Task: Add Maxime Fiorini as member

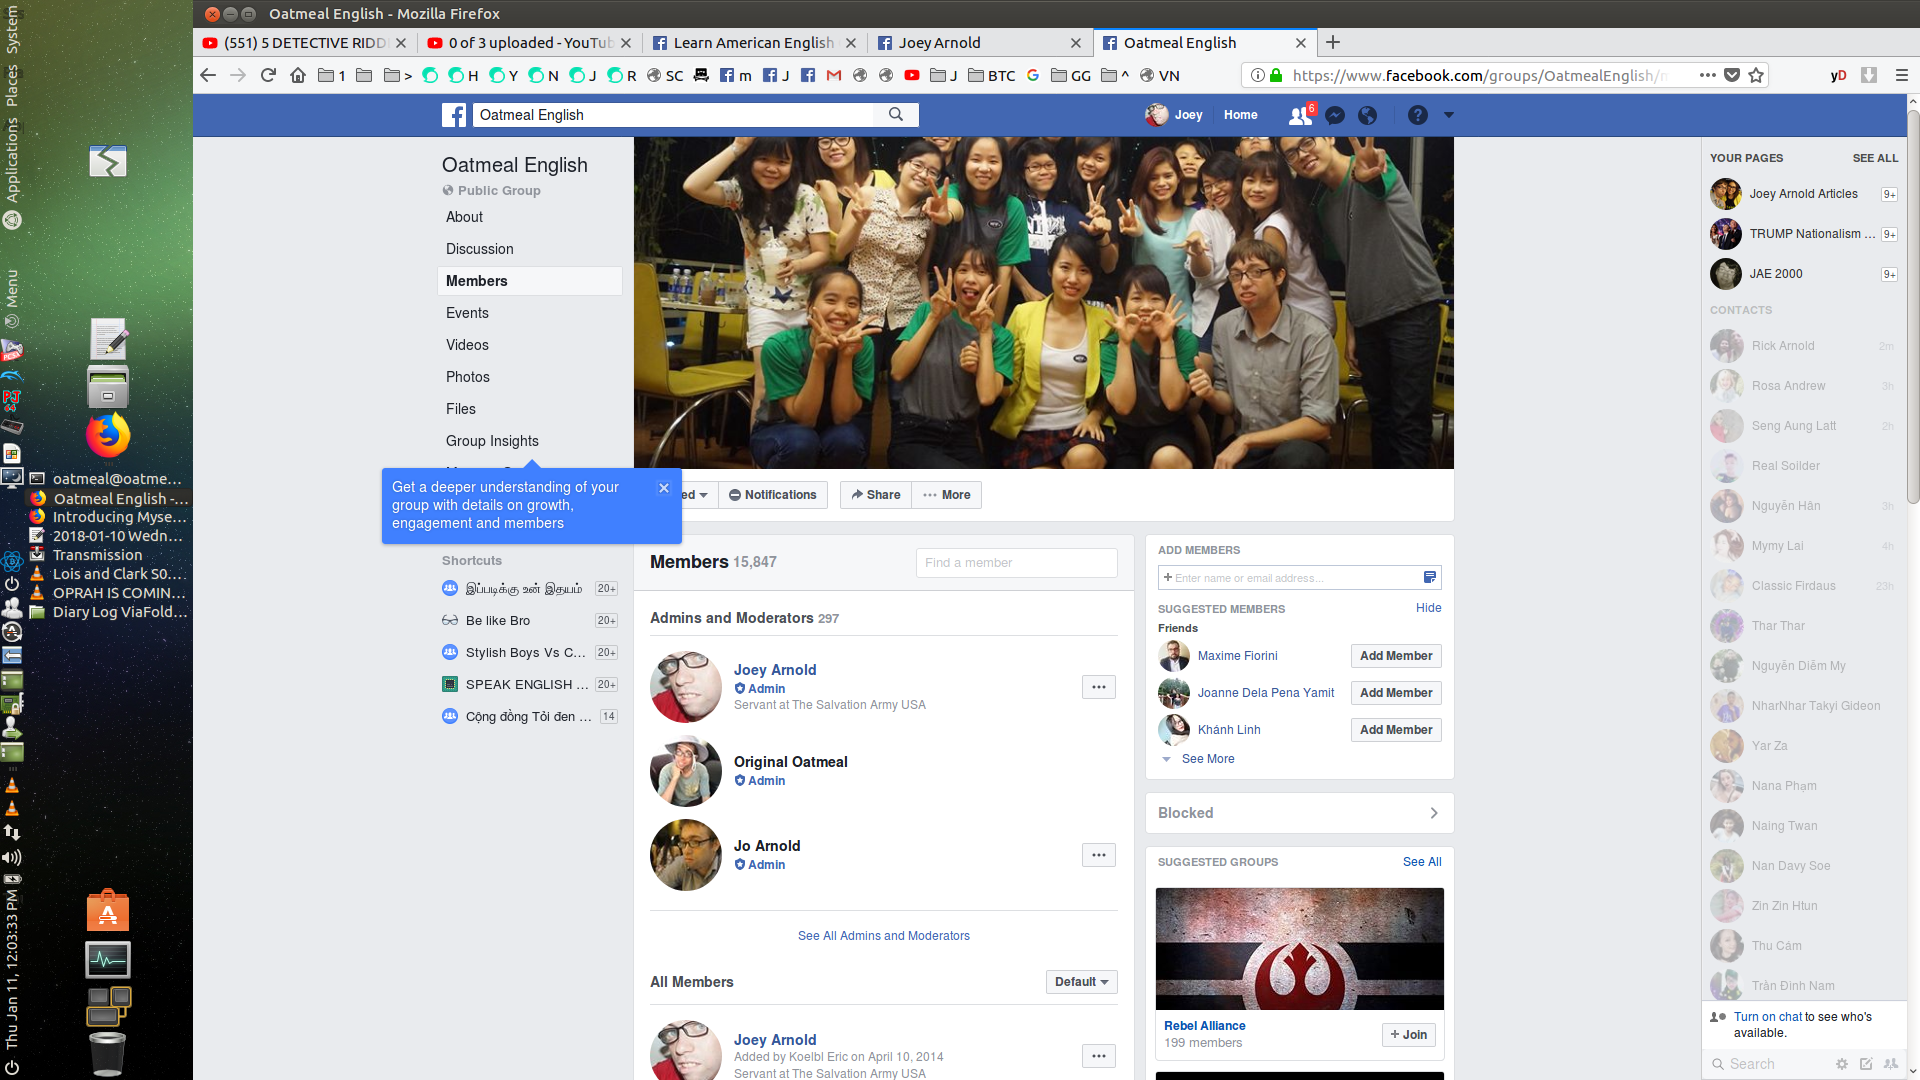Action: pos(1396,656)
